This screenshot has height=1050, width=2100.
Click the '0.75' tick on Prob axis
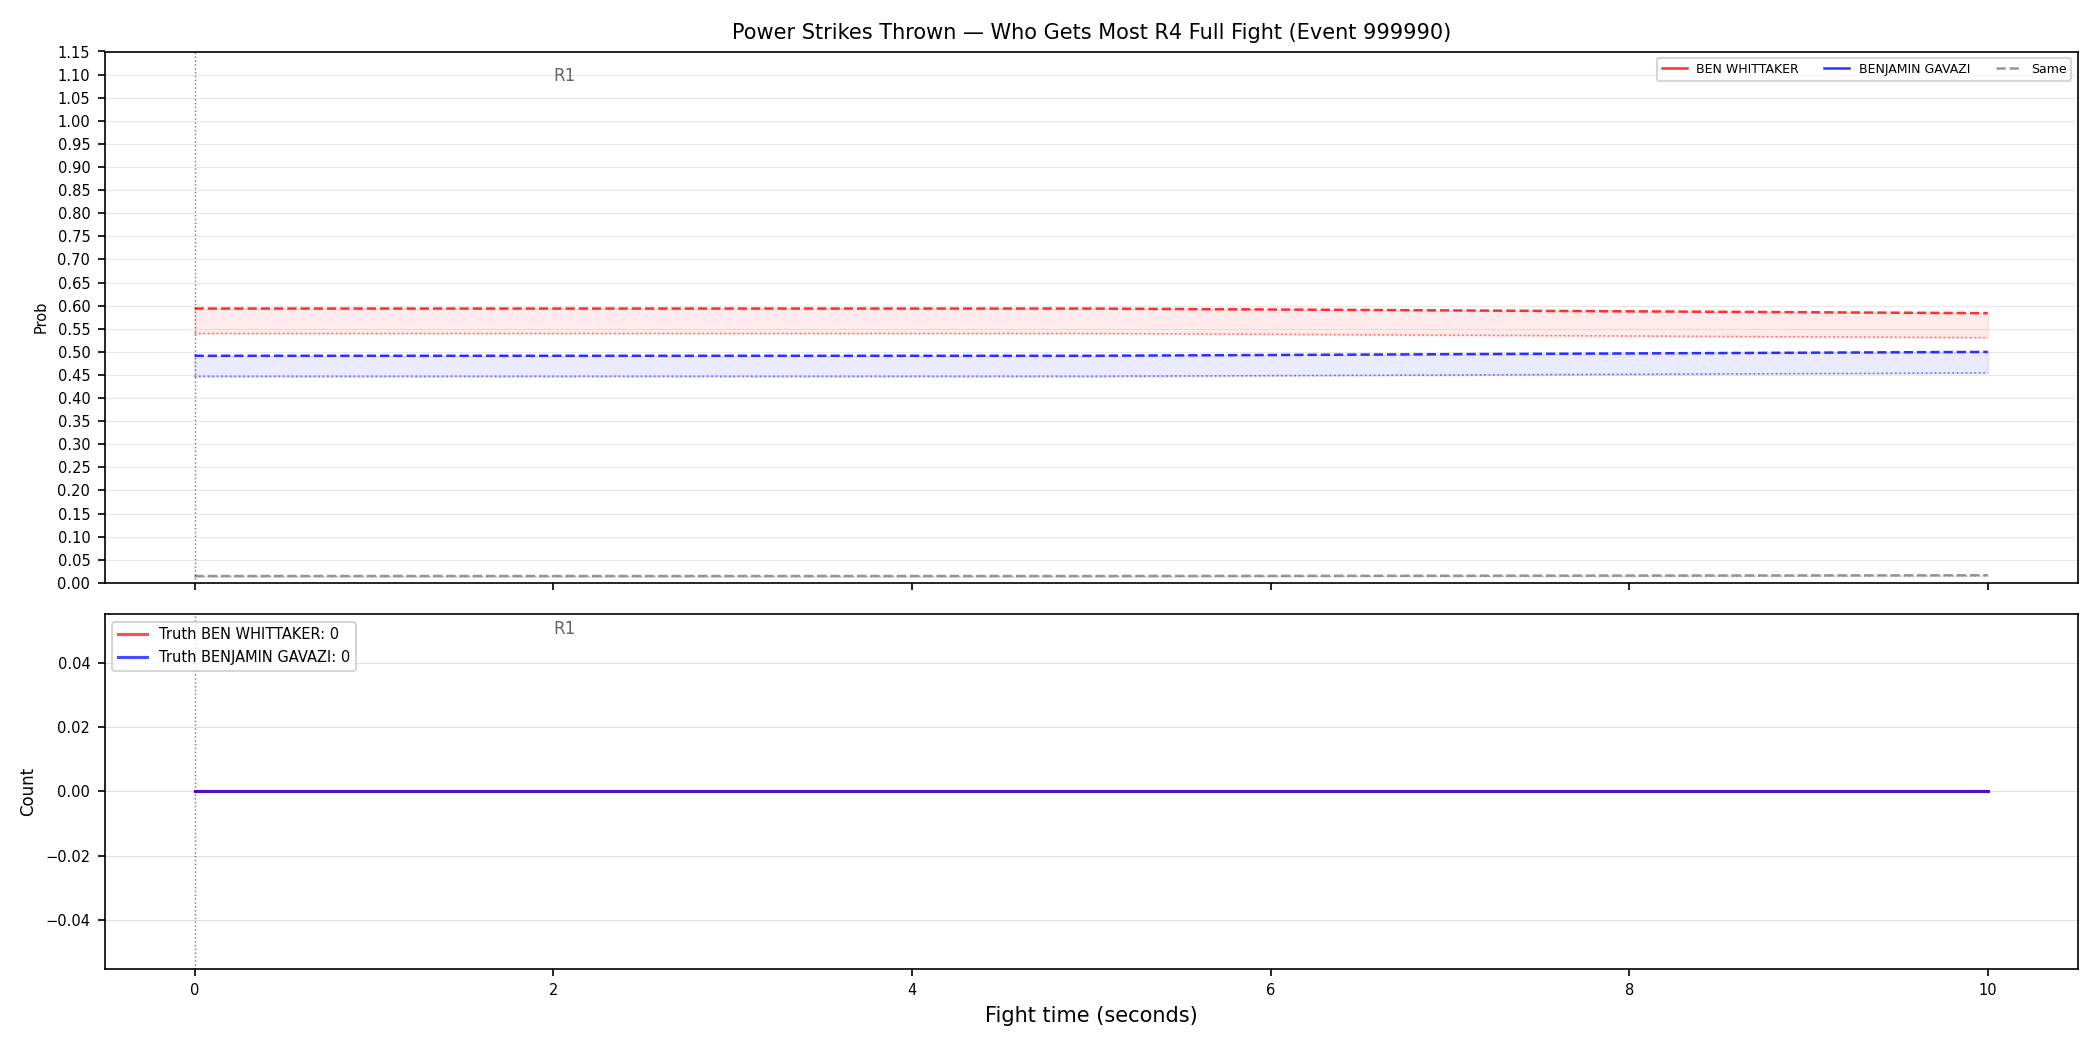[x=74, y=237]
